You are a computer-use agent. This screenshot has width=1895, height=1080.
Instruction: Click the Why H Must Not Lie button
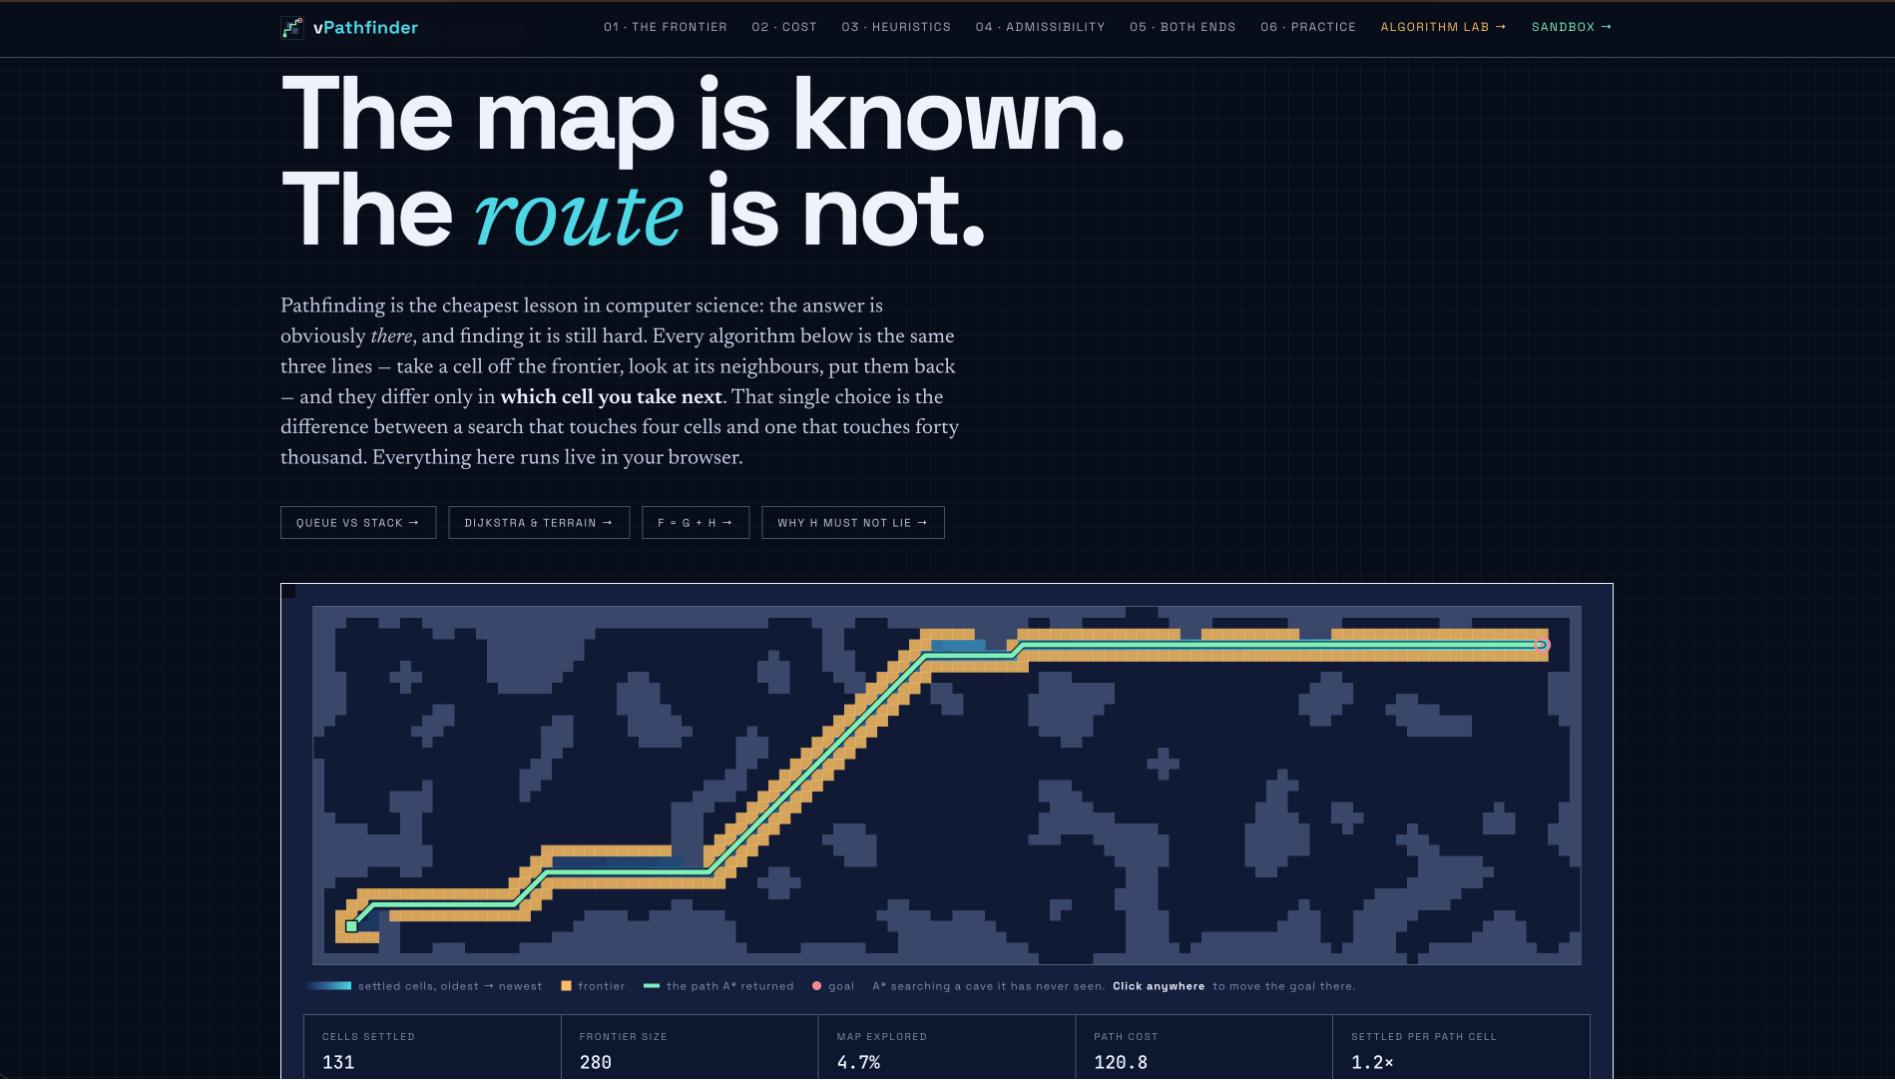point(853,523)
